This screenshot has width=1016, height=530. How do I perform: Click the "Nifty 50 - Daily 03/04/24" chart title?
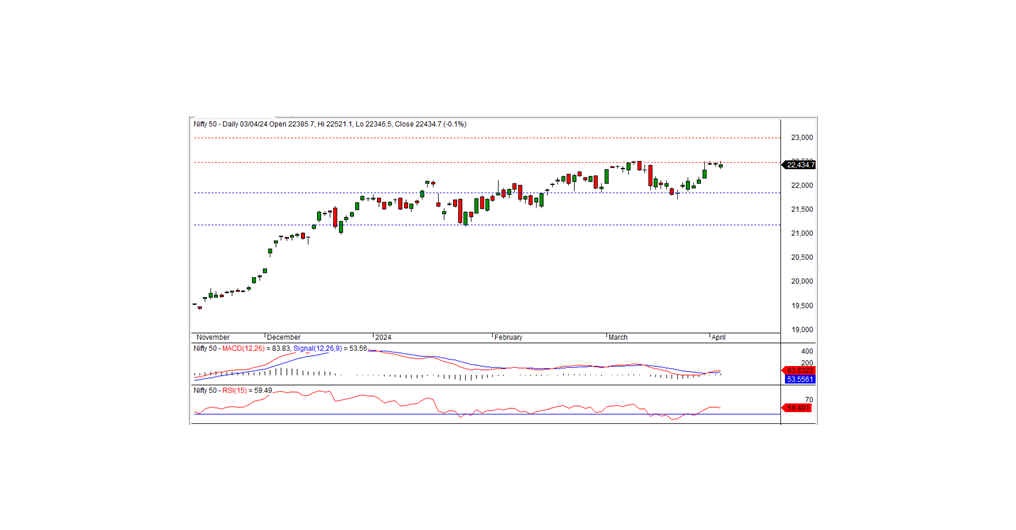(x=230, y=124)
